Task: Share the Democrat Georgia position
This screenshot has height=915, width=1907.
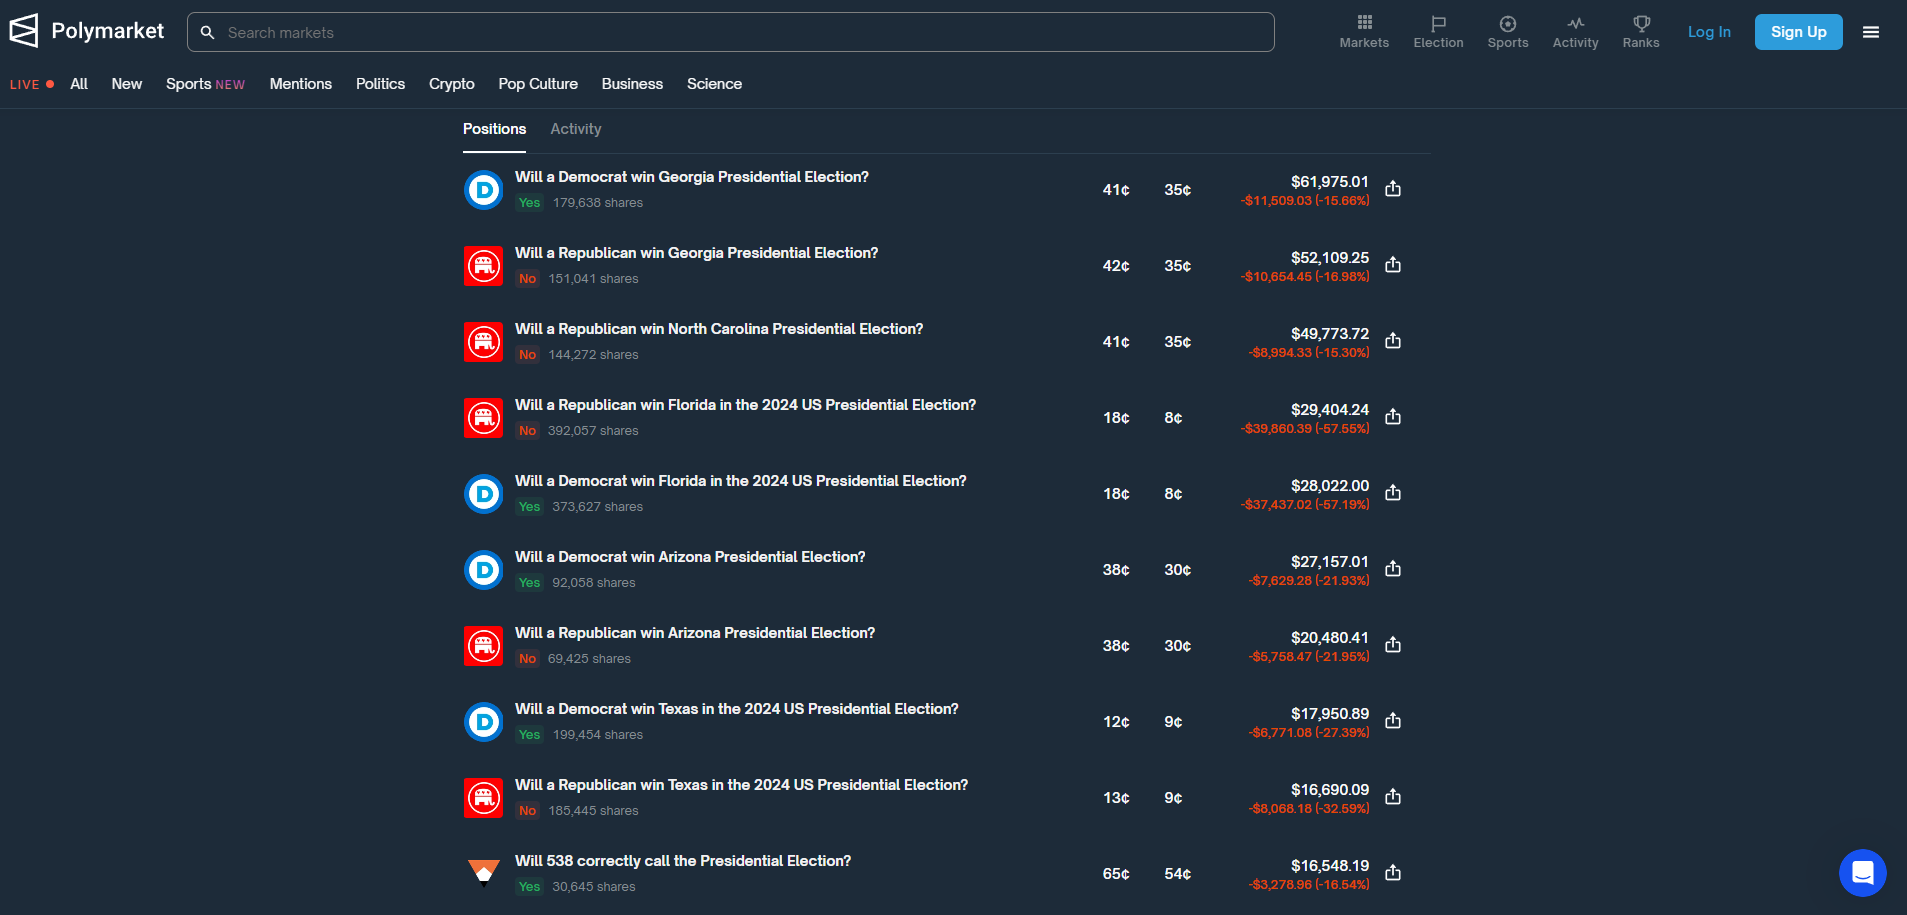Action: click(1393, 189)
